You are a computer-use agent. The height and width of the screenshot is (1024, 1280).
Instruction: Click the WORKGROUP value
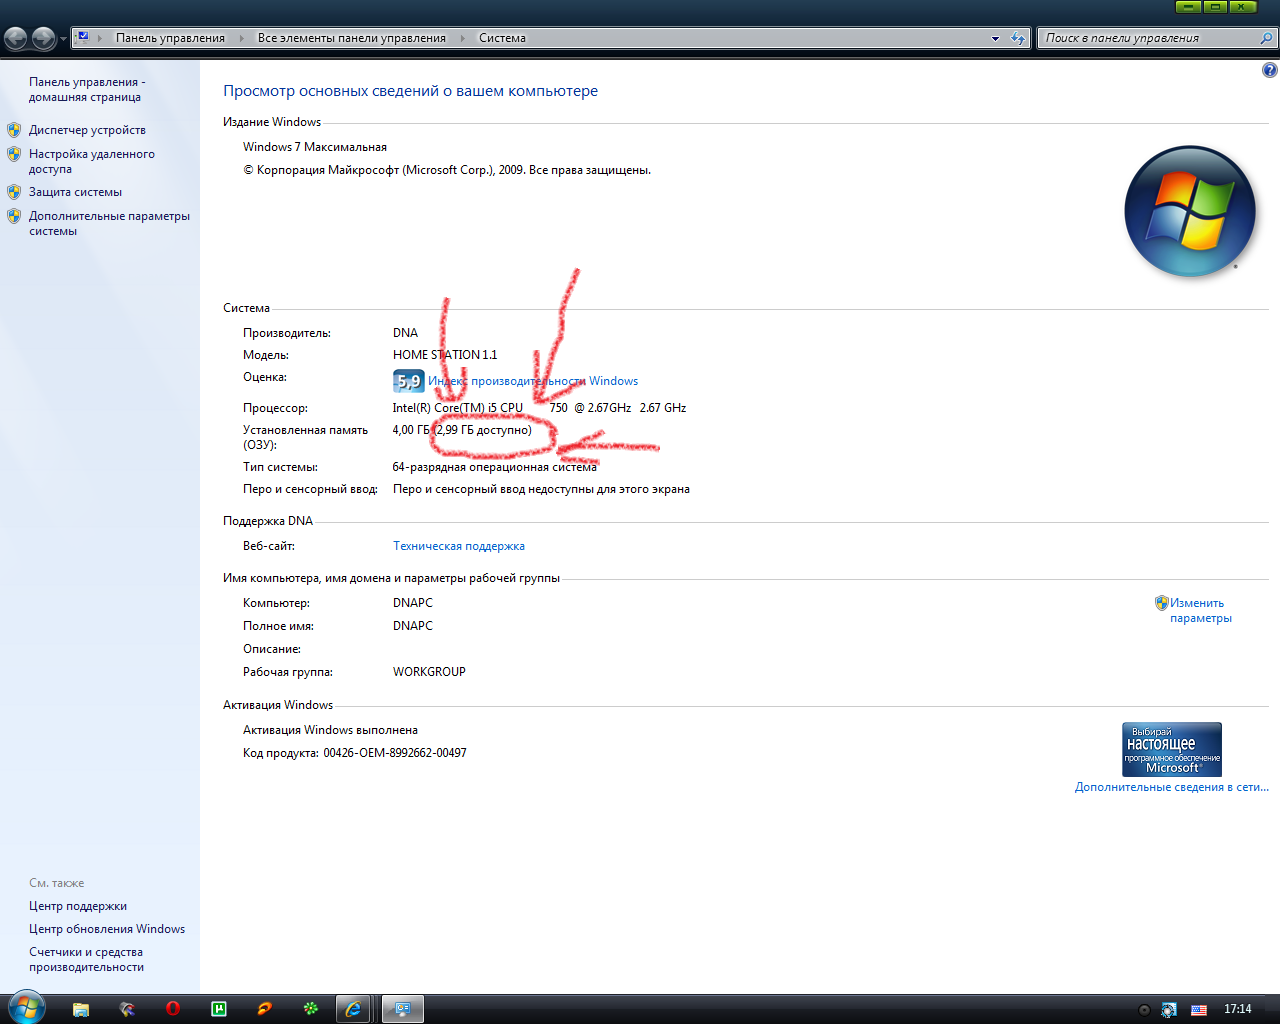pyautogui.click(x=429, y=672)
